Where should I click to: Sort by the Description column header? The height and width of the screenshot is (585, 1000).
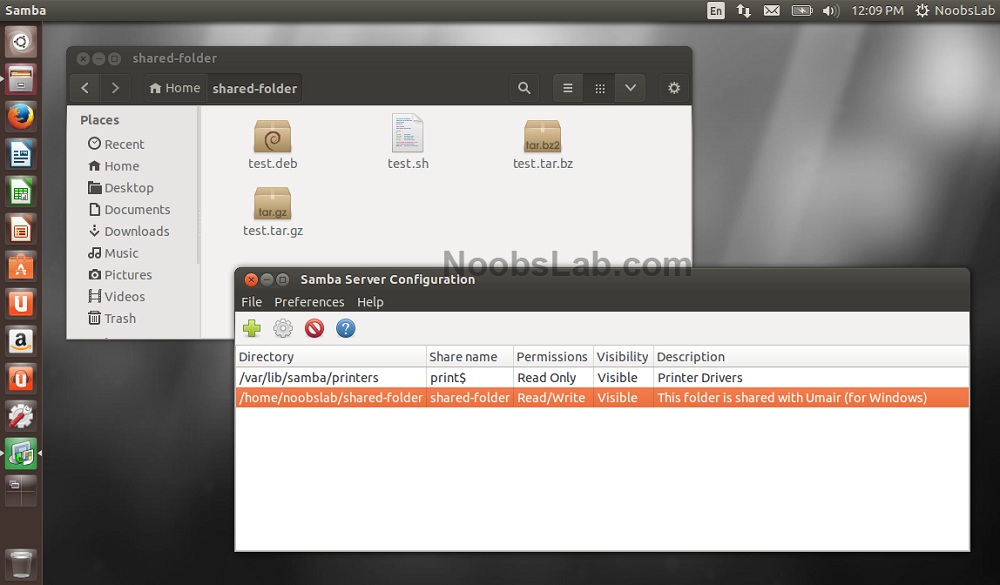tap(811, 357)
